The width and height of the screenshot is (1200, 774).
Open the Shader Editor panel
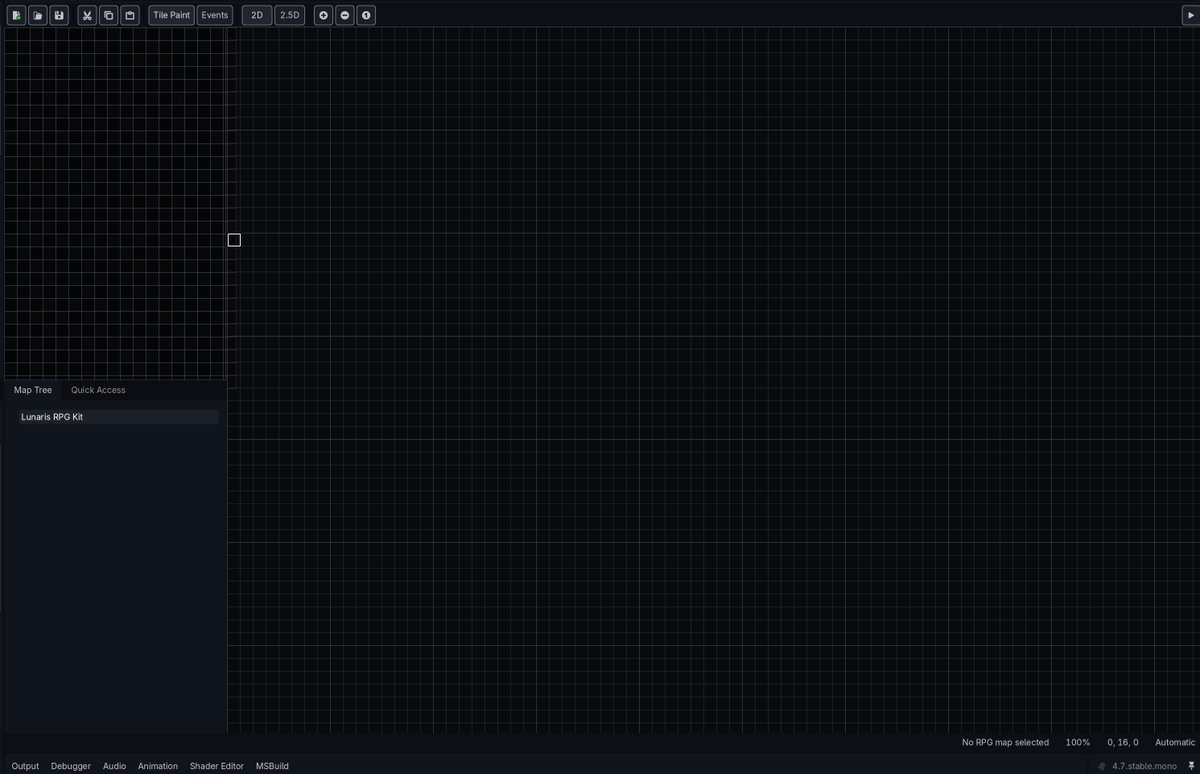pos(217,766)
